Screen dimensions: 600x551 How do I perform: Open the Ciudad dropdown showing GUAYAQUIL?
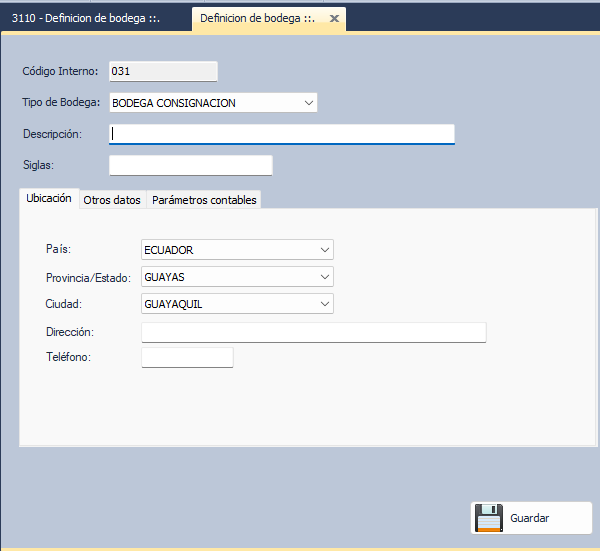click(323, 304)
